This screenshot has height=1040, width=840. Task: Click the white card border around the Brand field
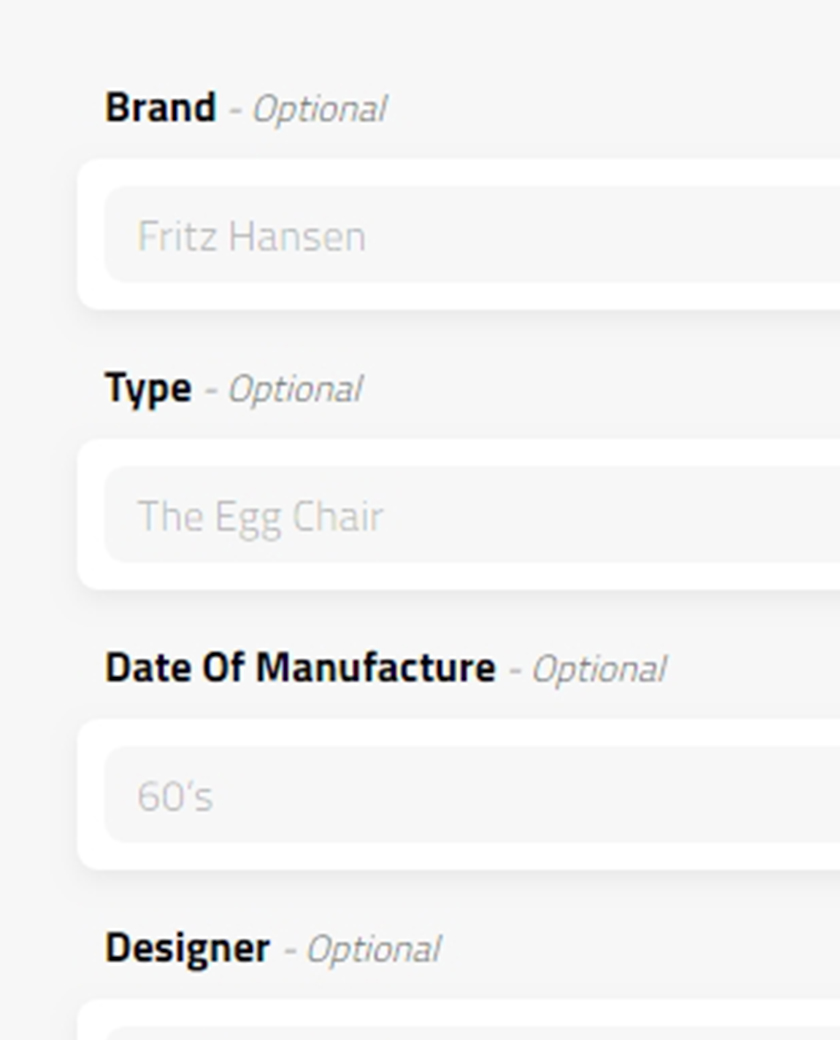[90, 235]
